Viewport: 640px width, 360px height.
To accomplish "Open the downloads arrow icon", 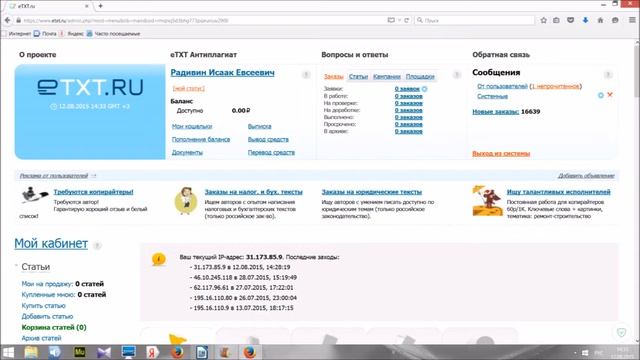I will [x=585, y=20].
